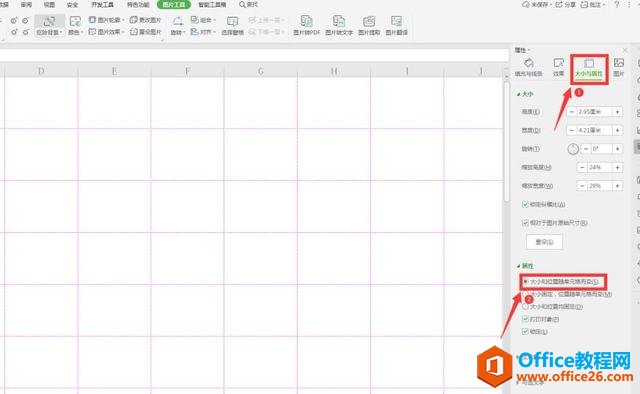The height and width of the screenshot is (394, 640).
Task: Click the help question mark icon
Action: coord(616,4)
